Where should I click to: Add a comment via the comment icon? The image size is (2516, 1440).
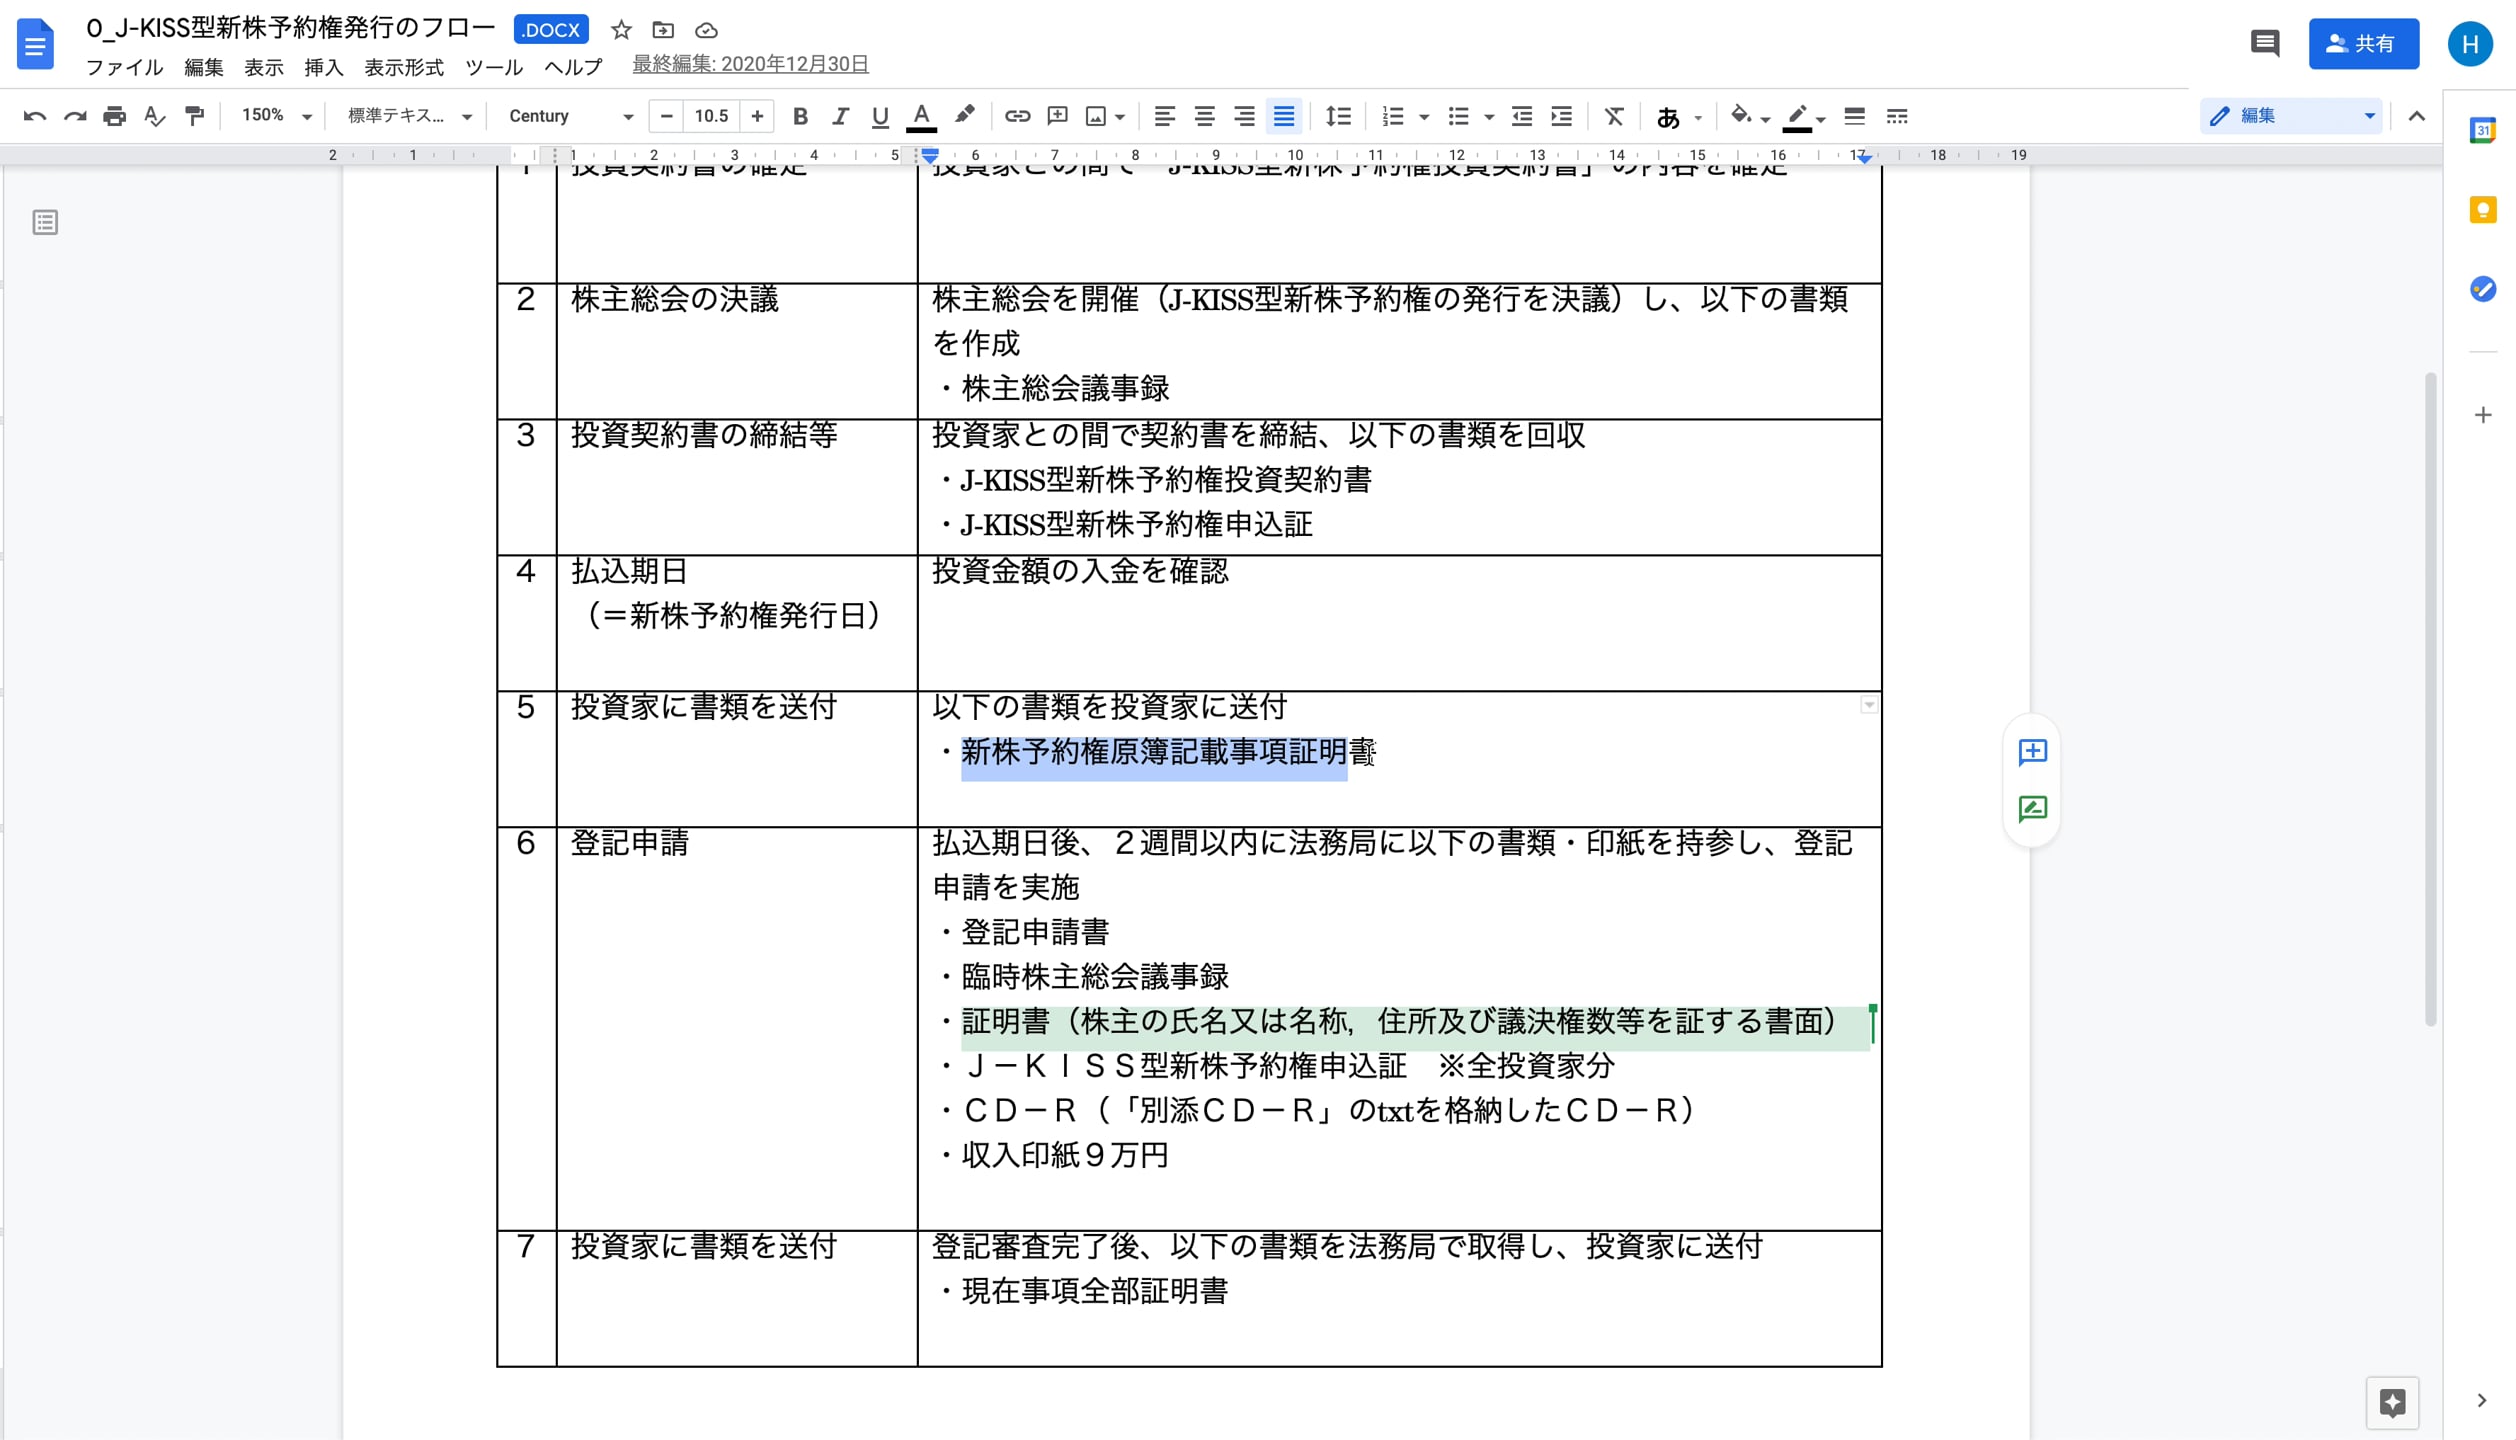point(1058,116)
